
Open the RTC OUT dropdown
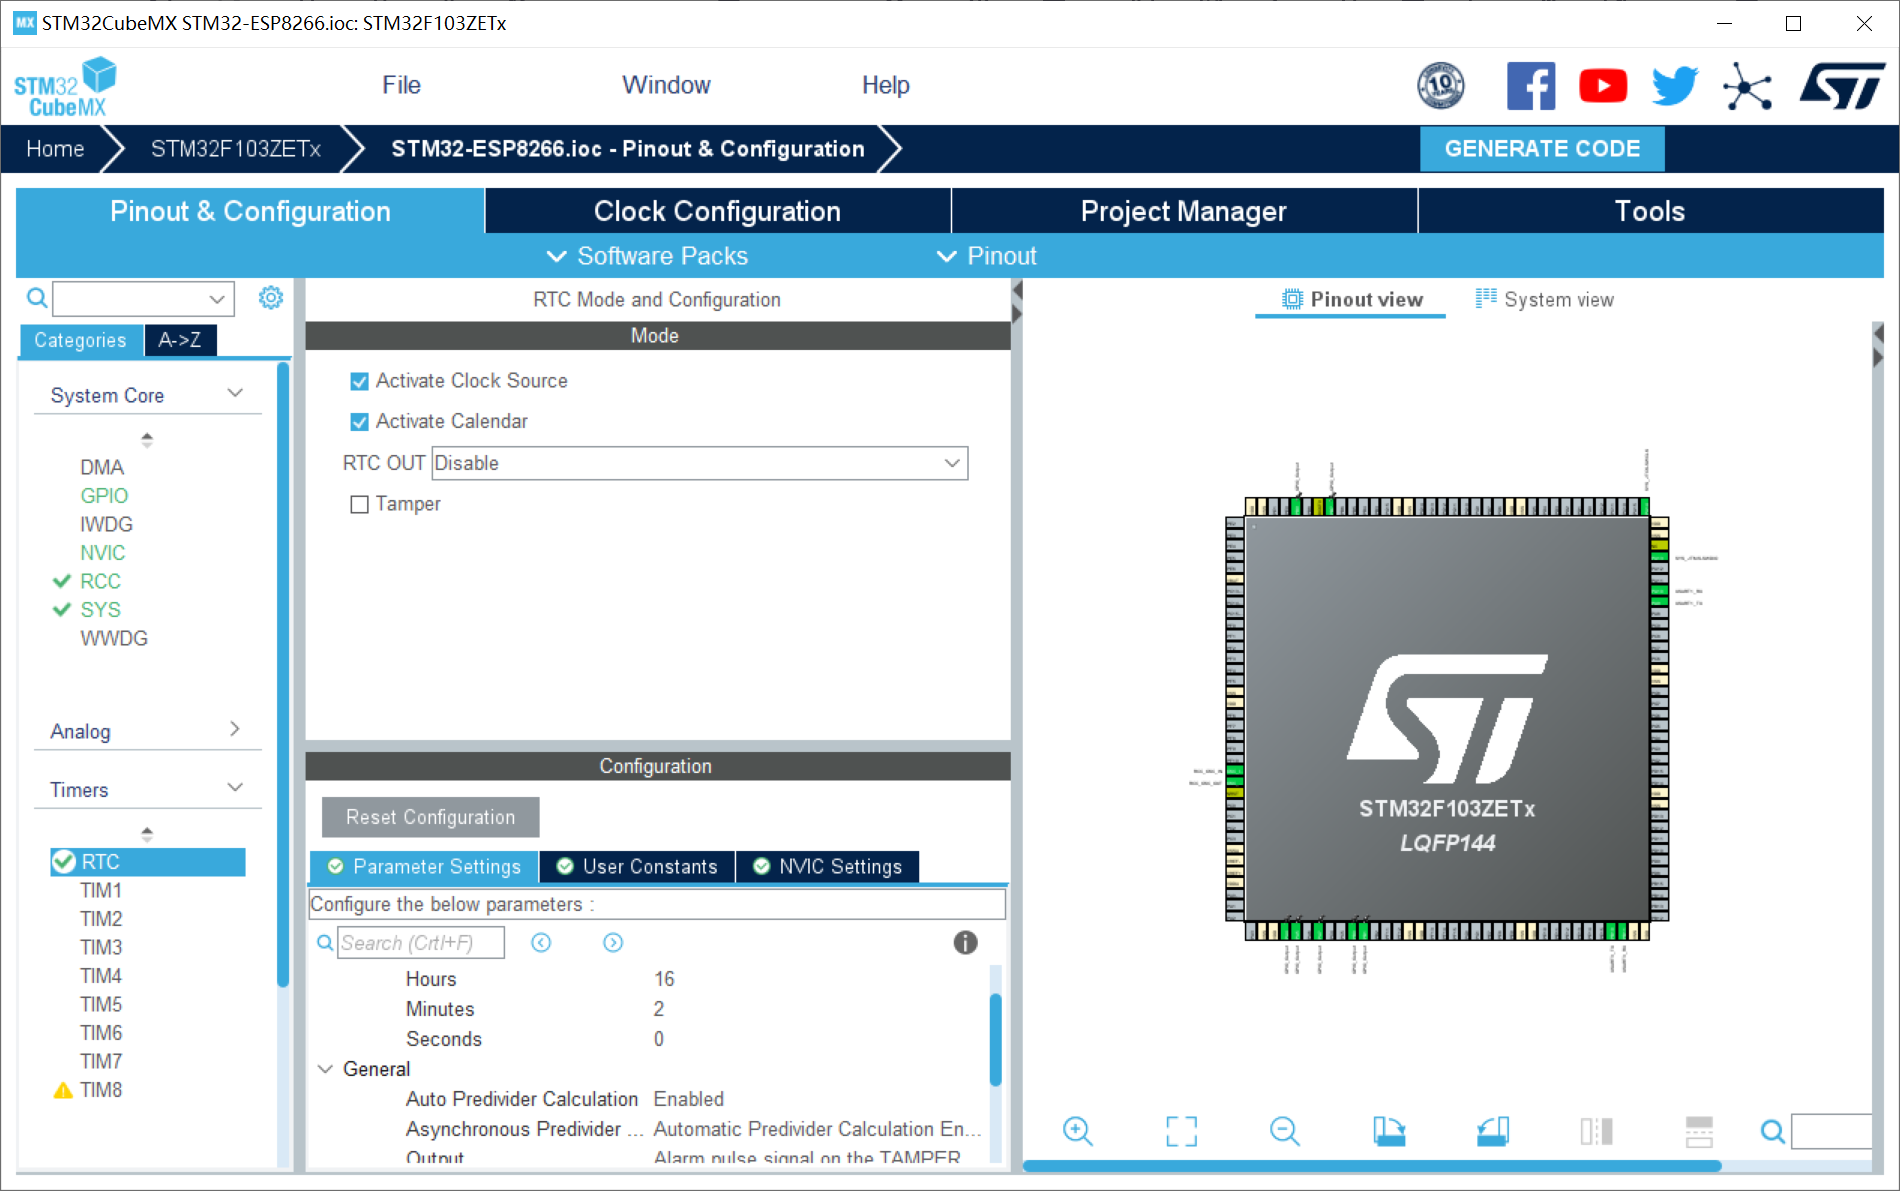[700, 463]
